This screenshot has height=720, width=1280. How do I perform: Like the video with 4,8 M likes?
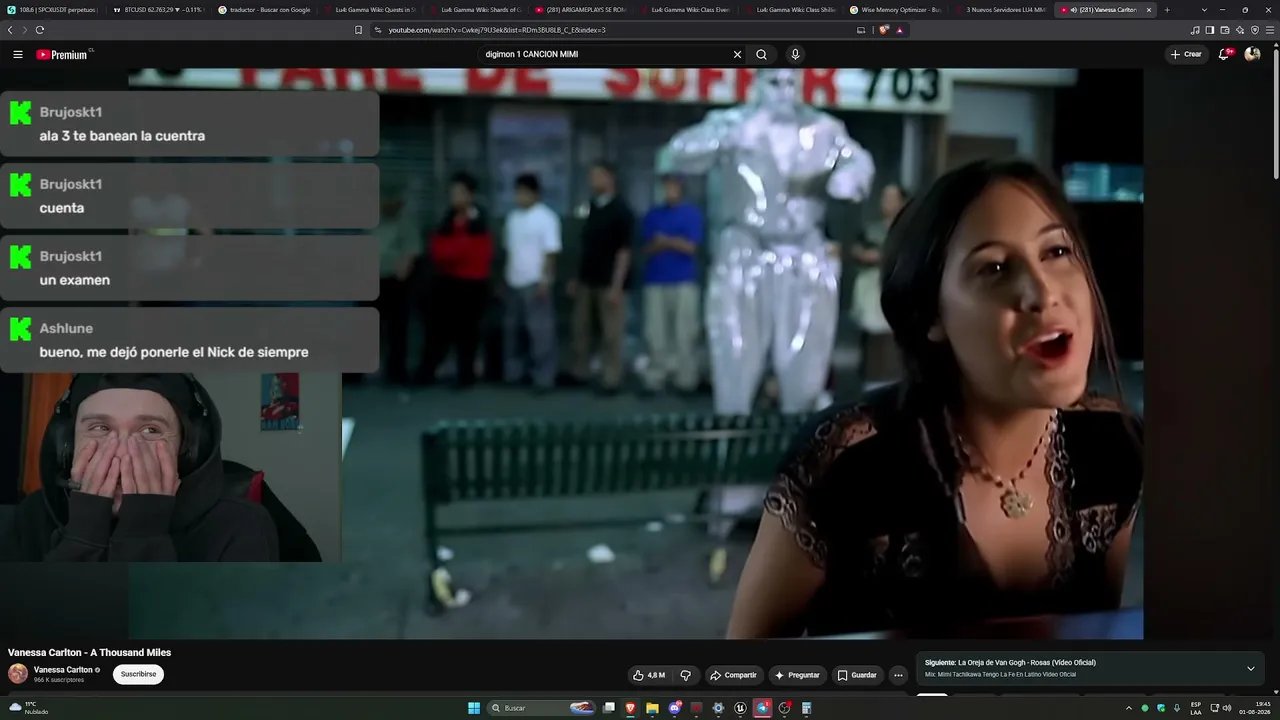click(649, 675)
